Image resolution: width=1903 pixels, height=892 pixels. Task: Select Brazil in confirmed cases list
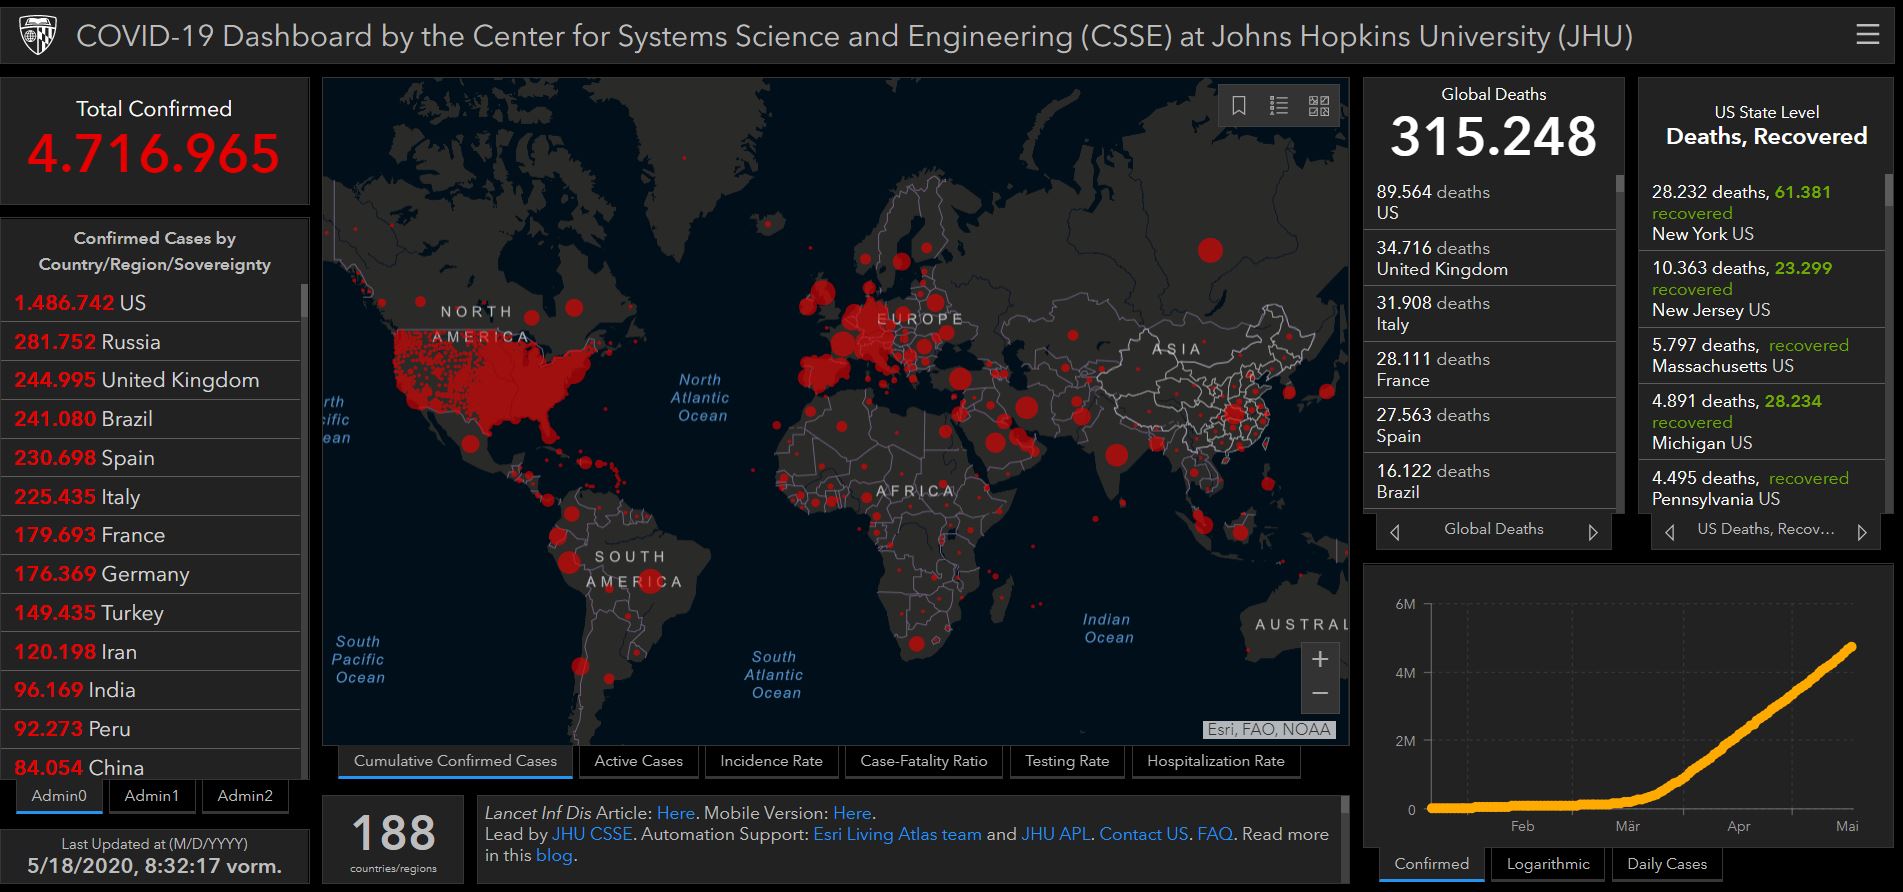[126, 419]
